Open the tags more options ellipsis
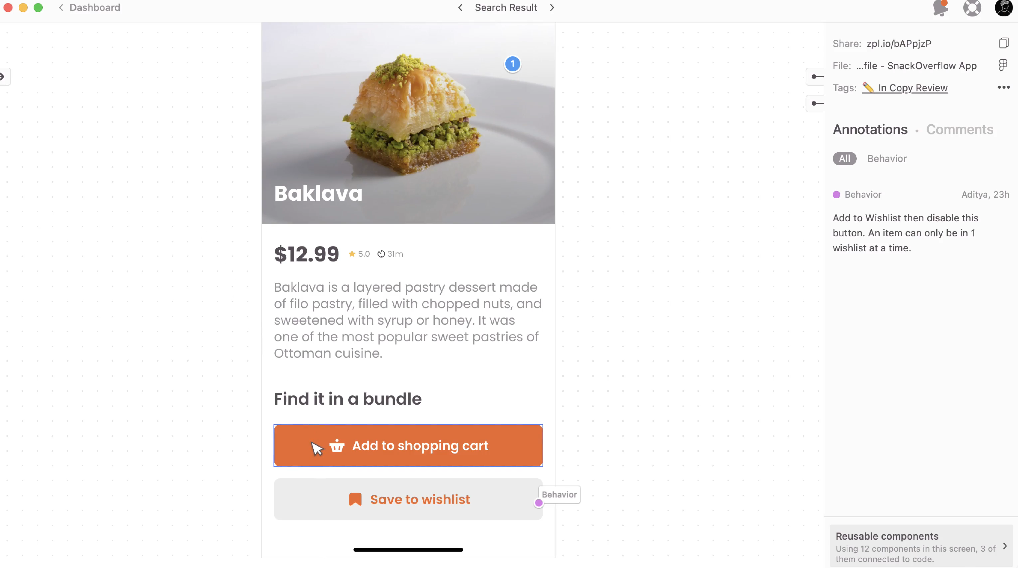 1003,88
